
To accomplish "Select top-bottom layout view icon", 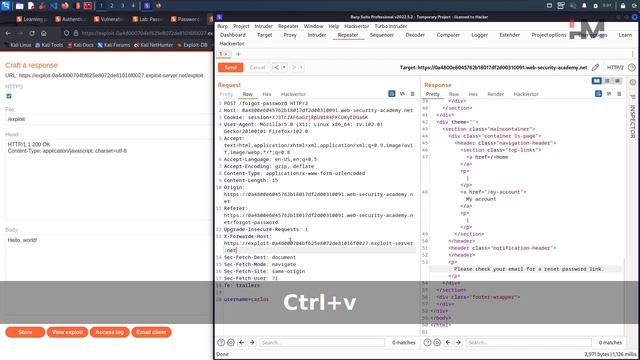I will click(607, 81).
